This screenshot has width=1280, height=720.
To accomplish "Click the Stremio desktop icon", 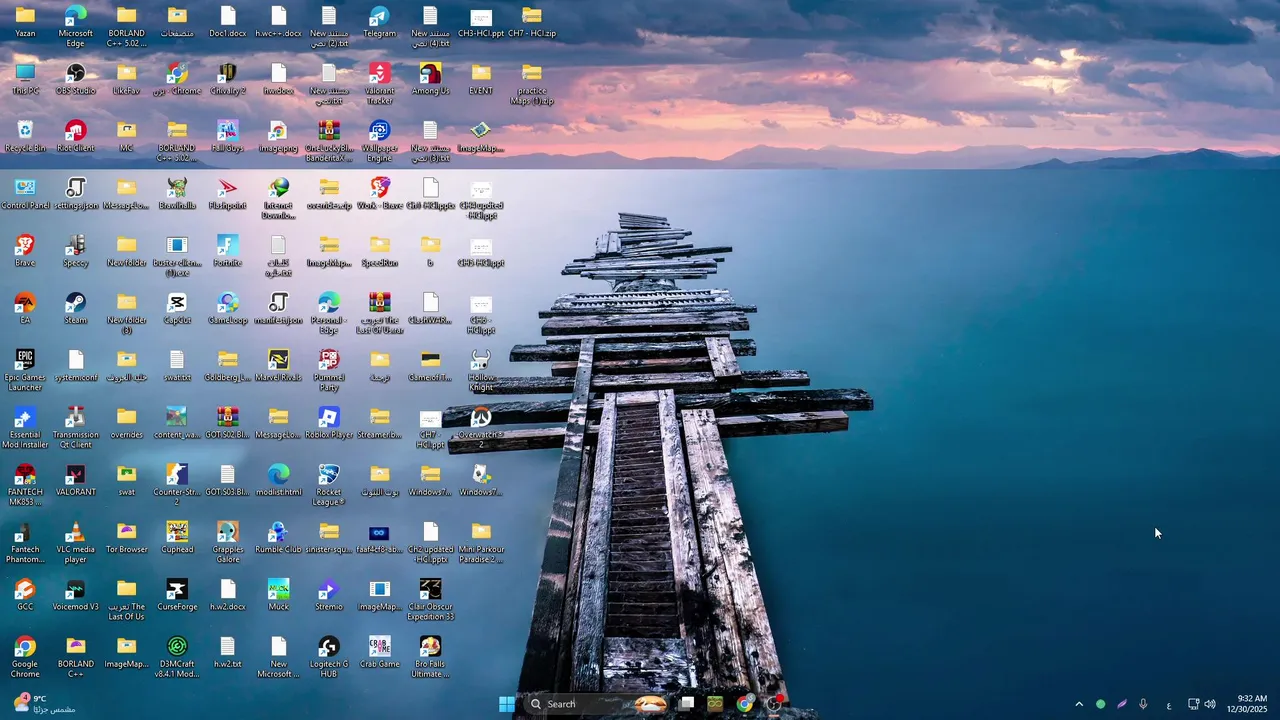I will [x=328, y=594].
